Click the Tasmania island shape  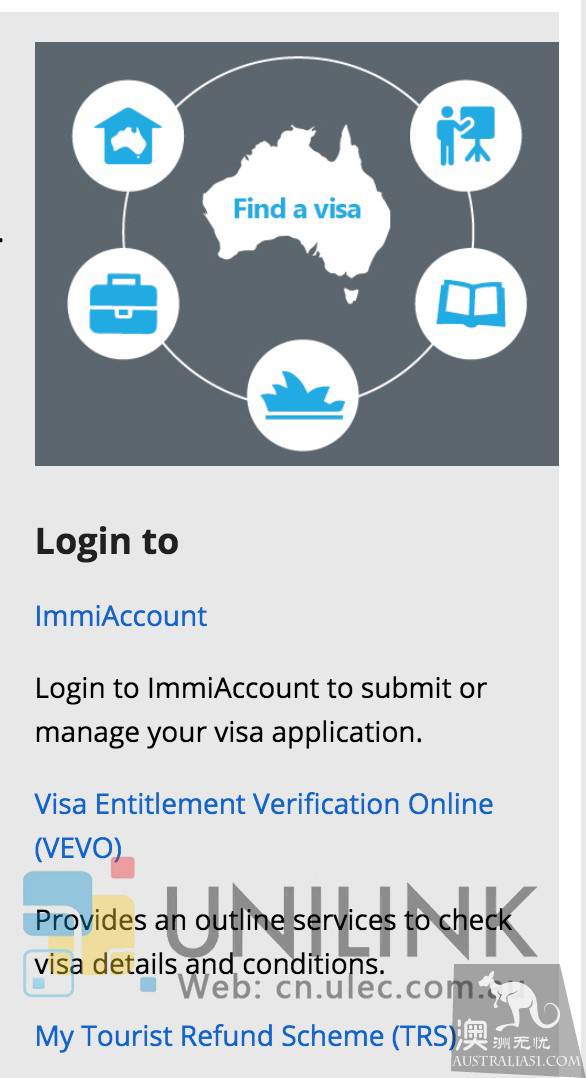pos(353,296)
